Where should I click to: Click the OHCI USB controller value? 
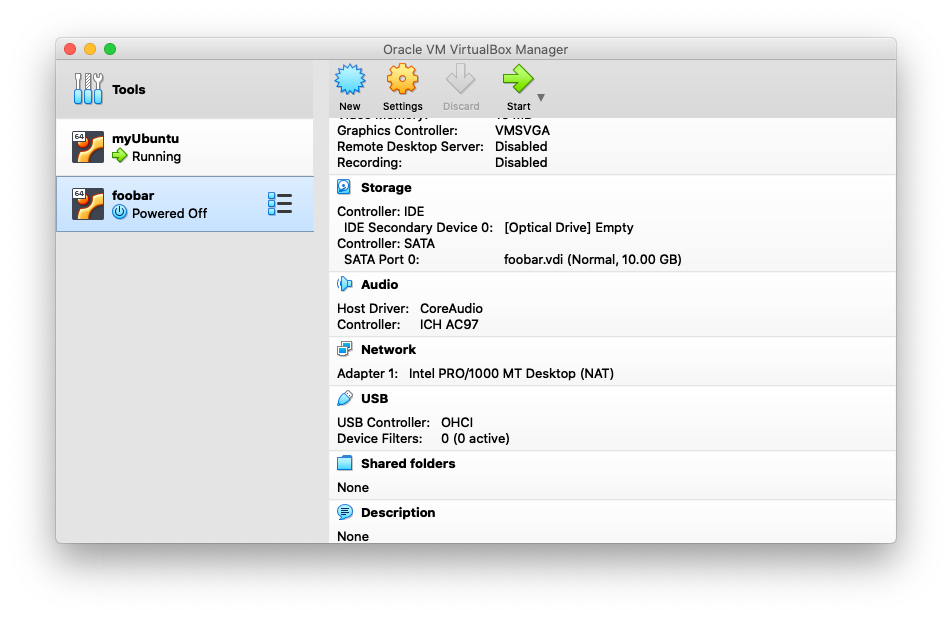(x=457, y=423)
